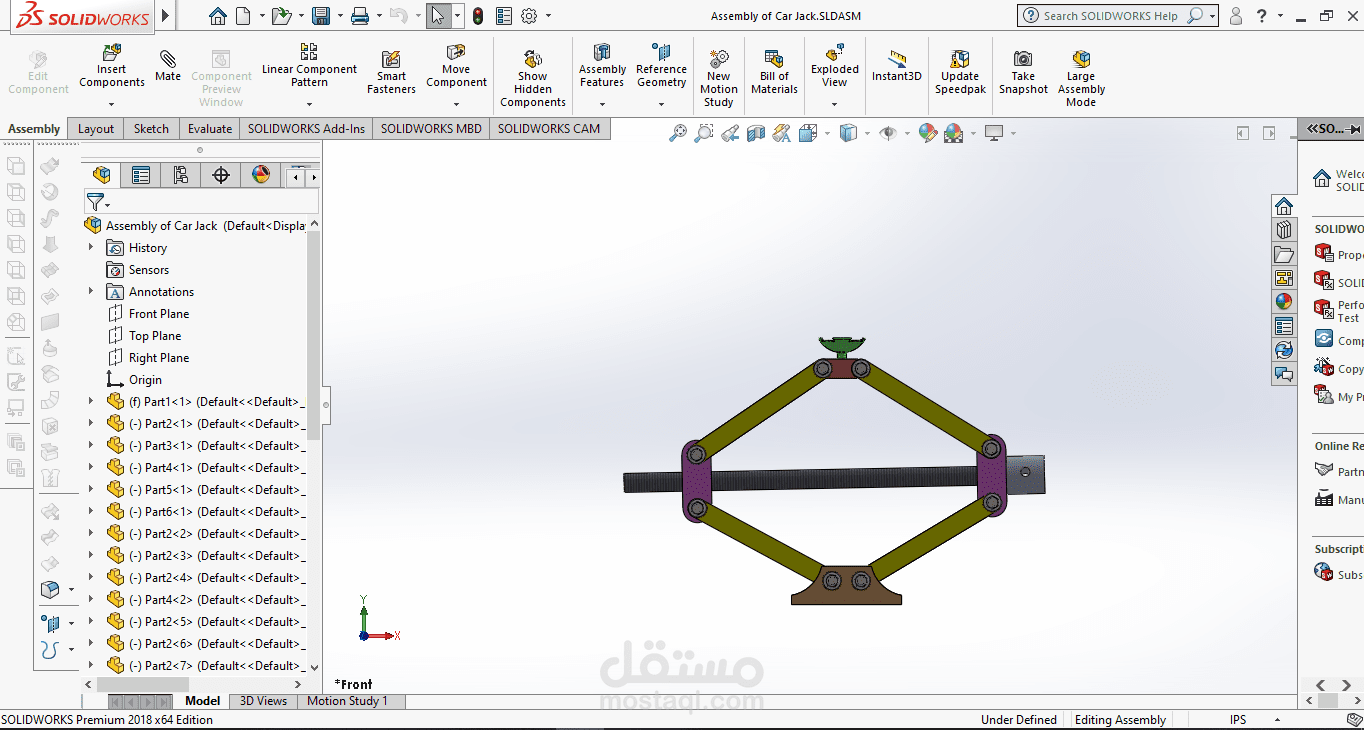Open Hide/Show Items eye dropdown
This screenshot has height=730, width=1364.
907,133
